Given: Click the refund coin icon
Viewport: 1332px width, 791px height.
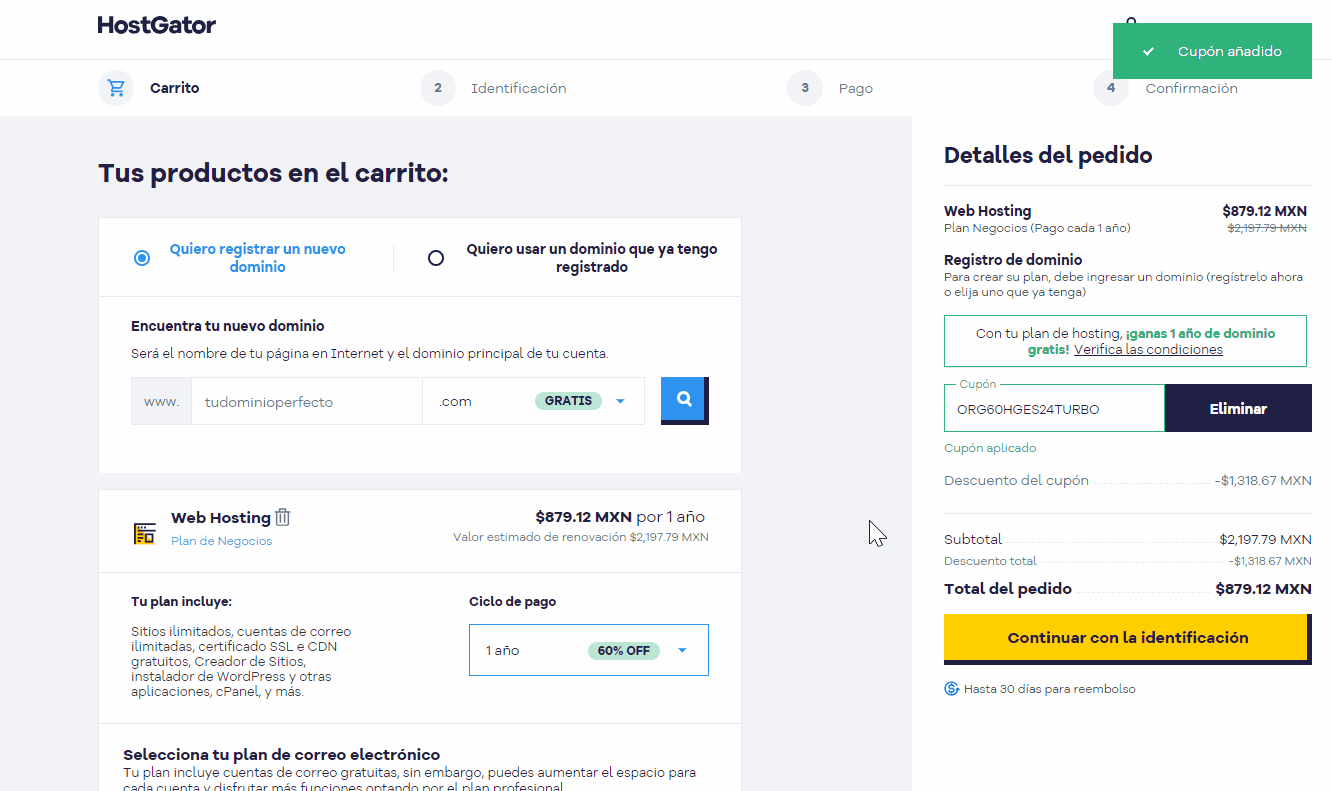Looking at the screenshot, I should tap(952, 689).
